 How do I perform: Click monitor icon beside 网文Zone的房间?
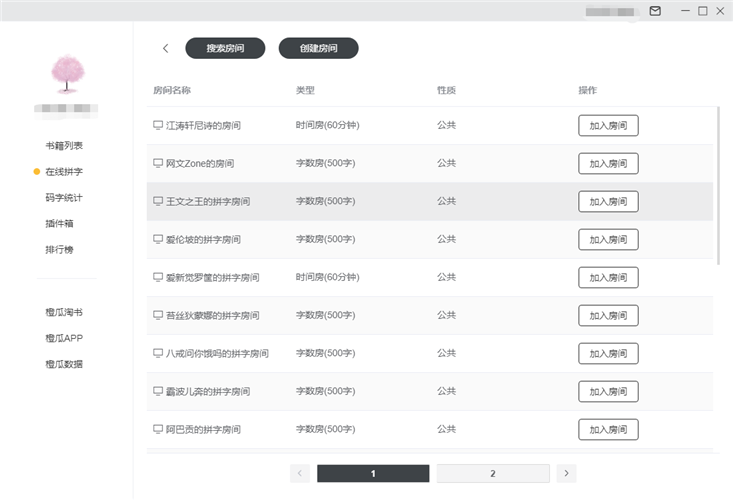pos(157,163)
